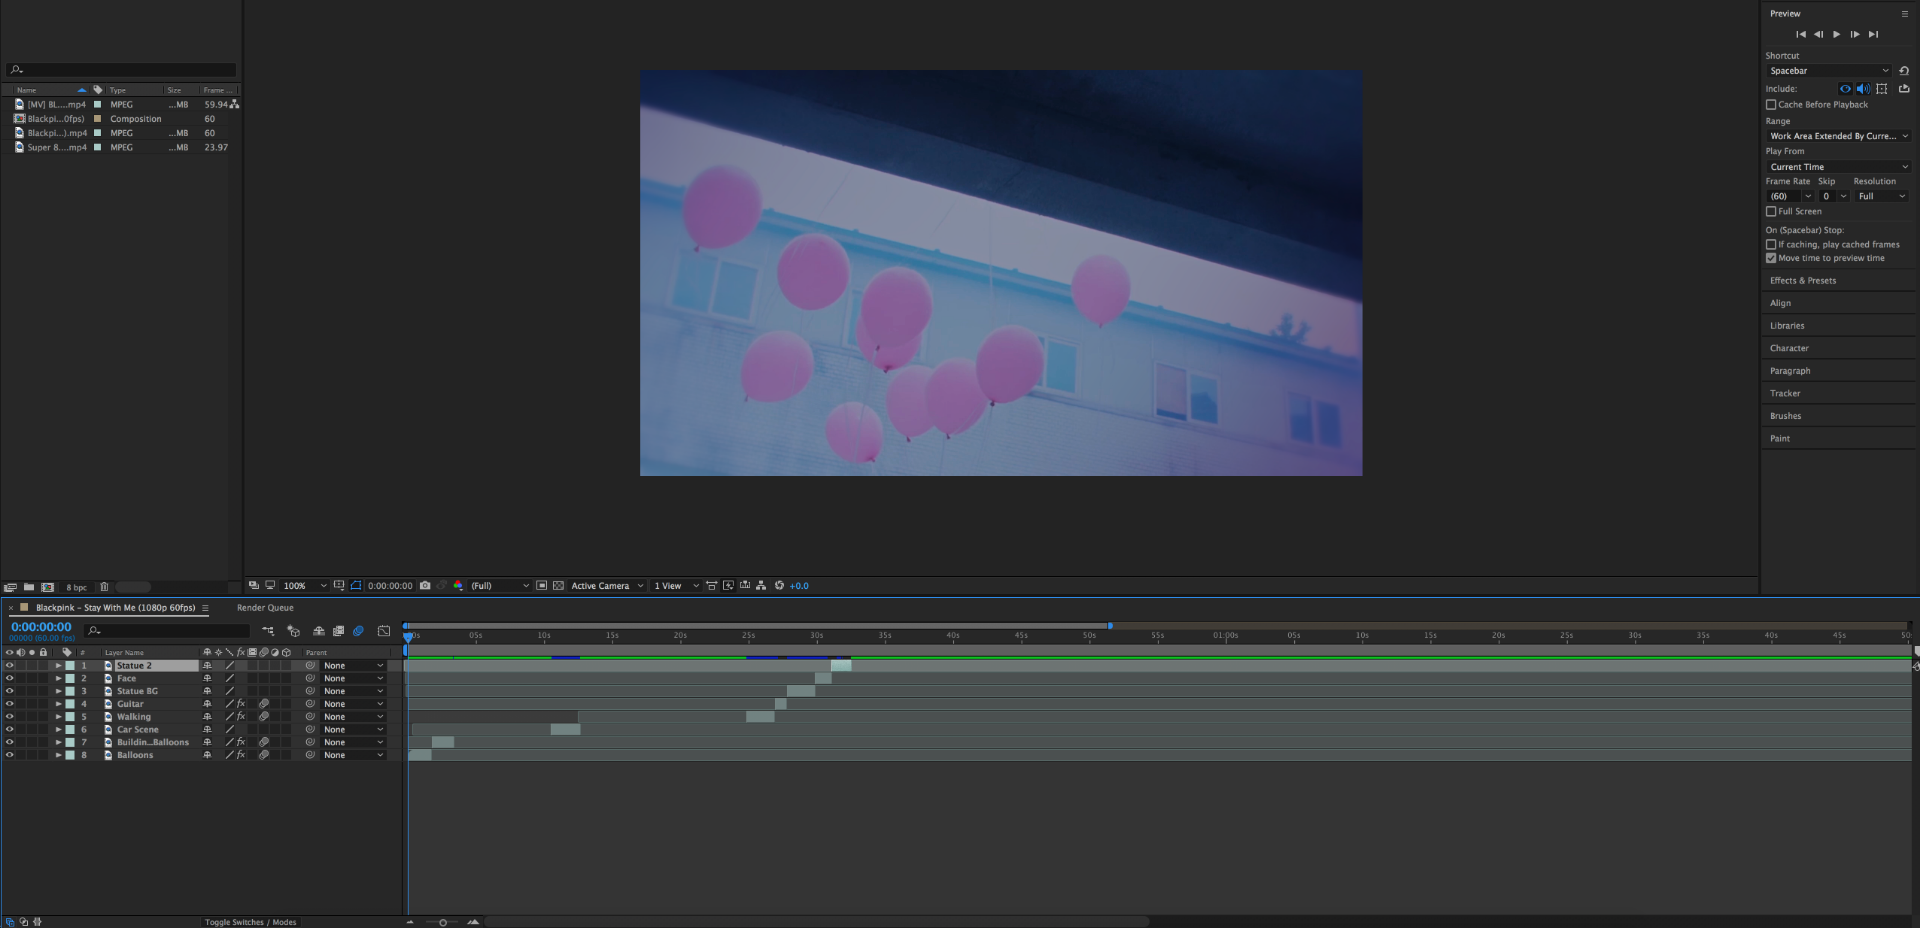Take a snapshot with the camera icon
1920x928 pixels.
pos(425,586)
